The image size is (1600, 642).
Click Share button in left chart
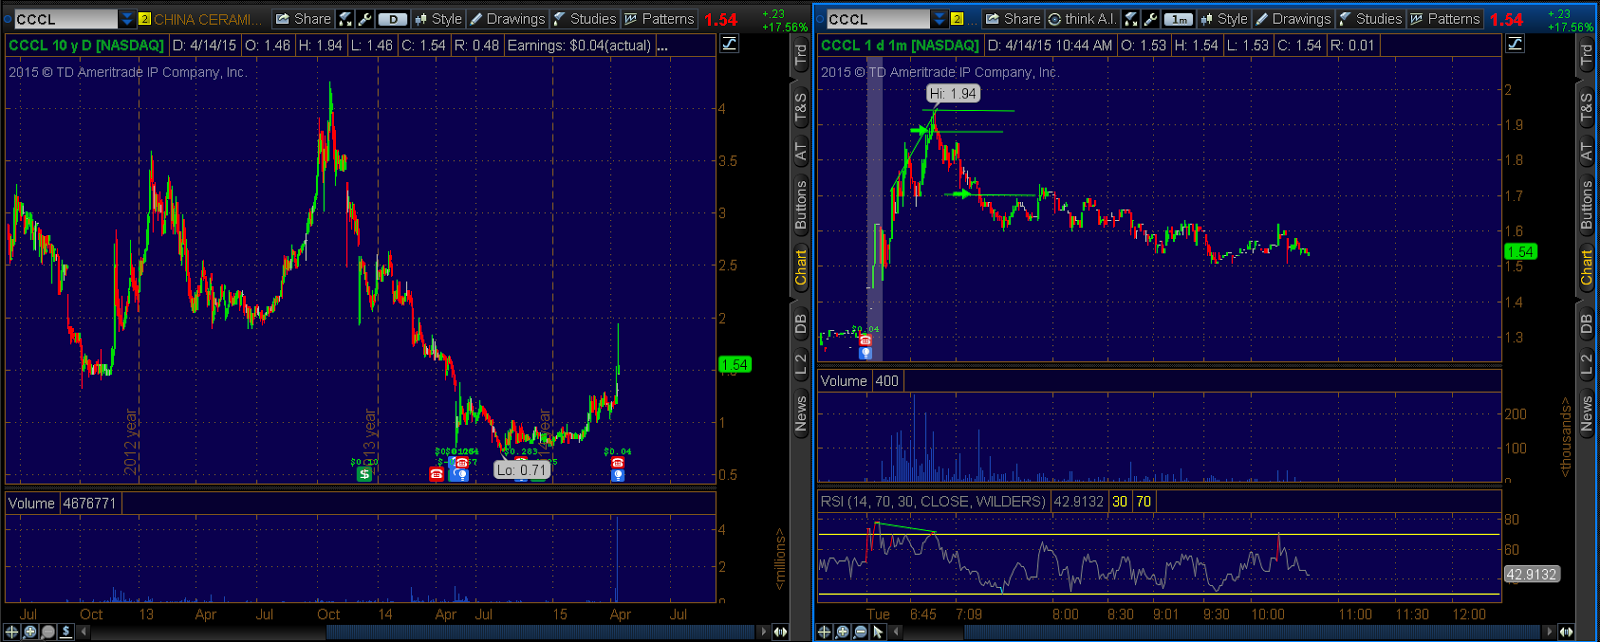pyautogui.click(x=302, y=19)
